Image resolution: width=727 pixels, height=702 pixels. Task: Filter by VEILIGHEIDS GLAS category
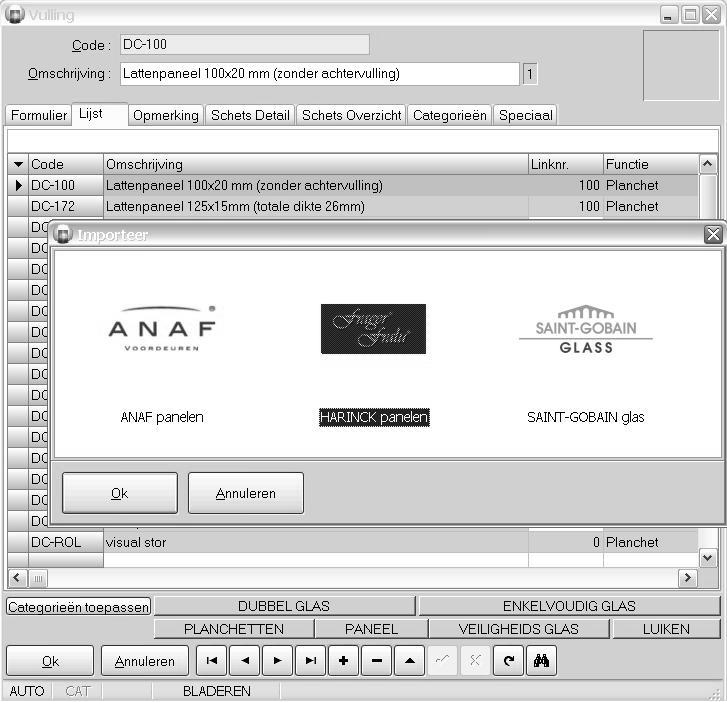[519, 629]
